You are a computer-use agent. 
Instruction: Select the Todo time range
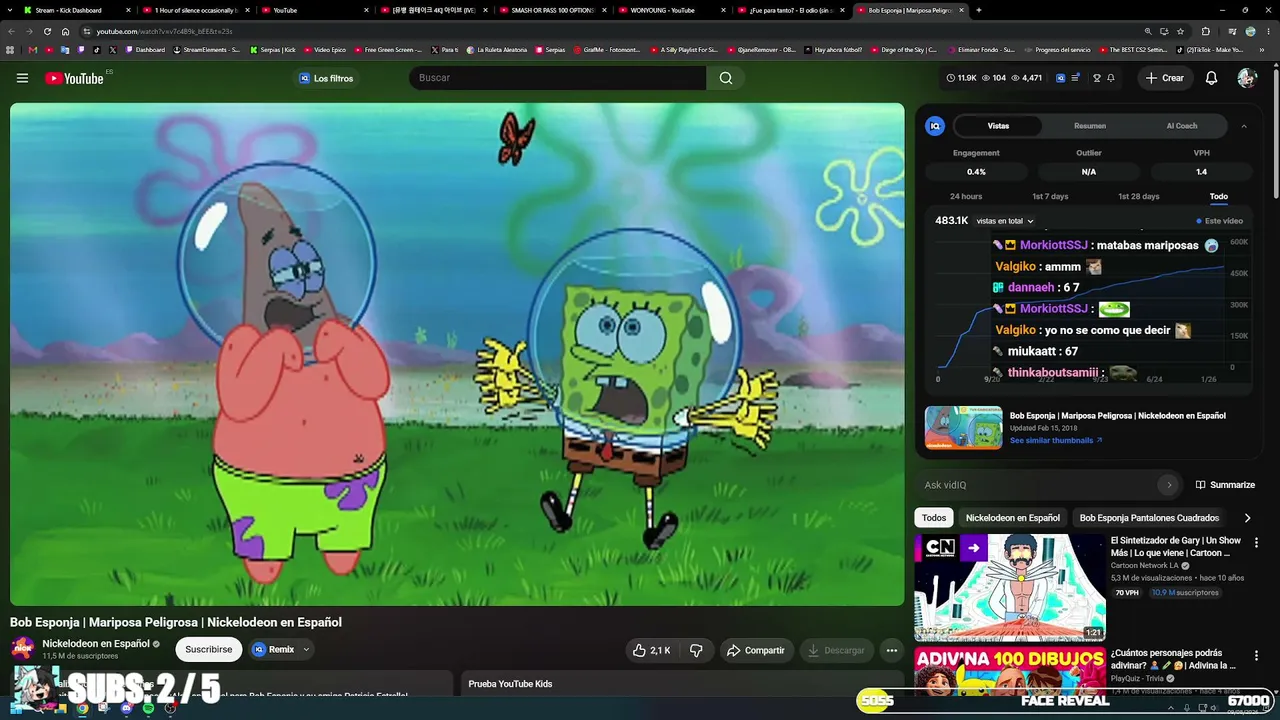[1218, 197]
